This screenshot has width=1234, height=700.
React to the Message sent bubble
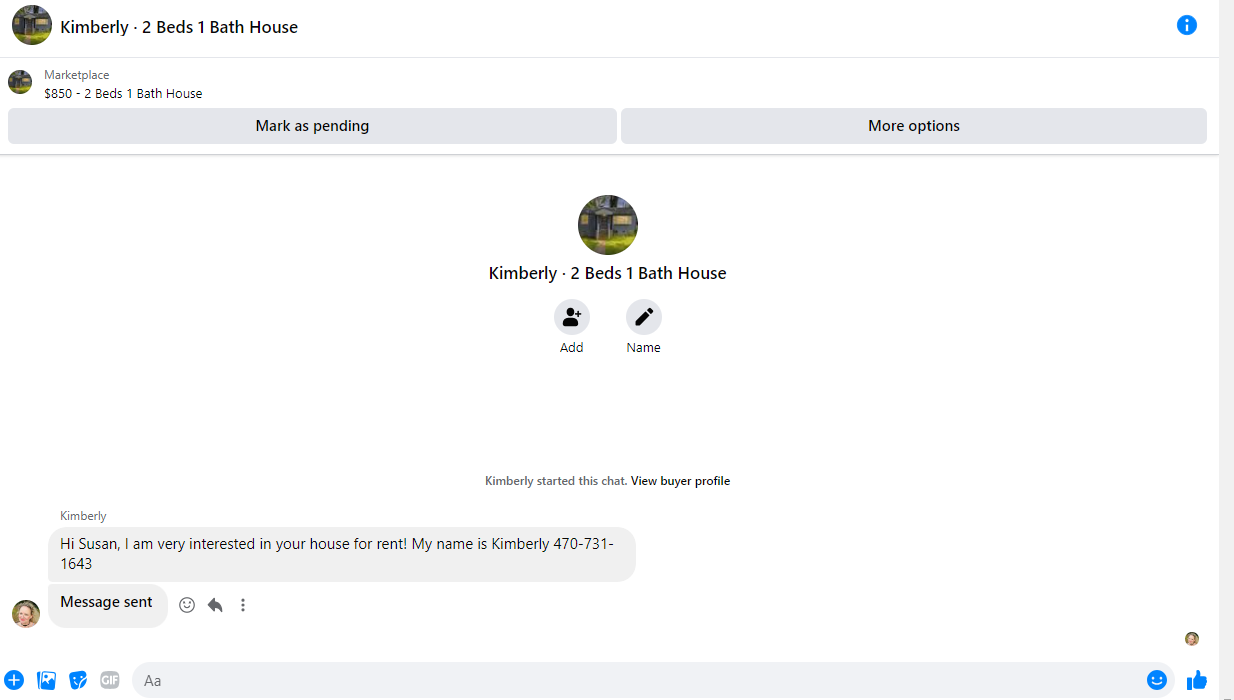click(187, 605)
